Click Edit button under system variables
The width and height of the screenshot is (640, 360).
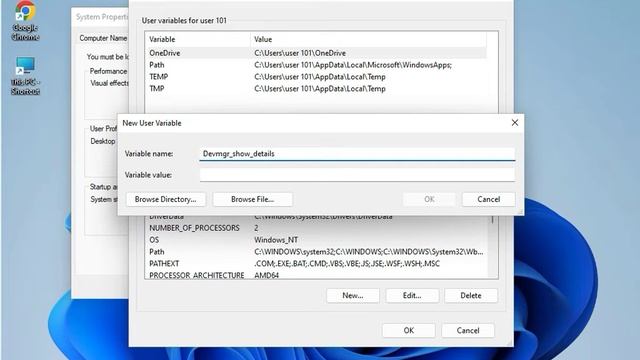[412, 296]
